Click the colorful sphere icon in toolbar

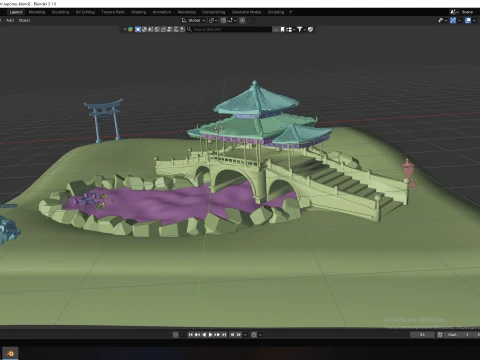[130, 29]
